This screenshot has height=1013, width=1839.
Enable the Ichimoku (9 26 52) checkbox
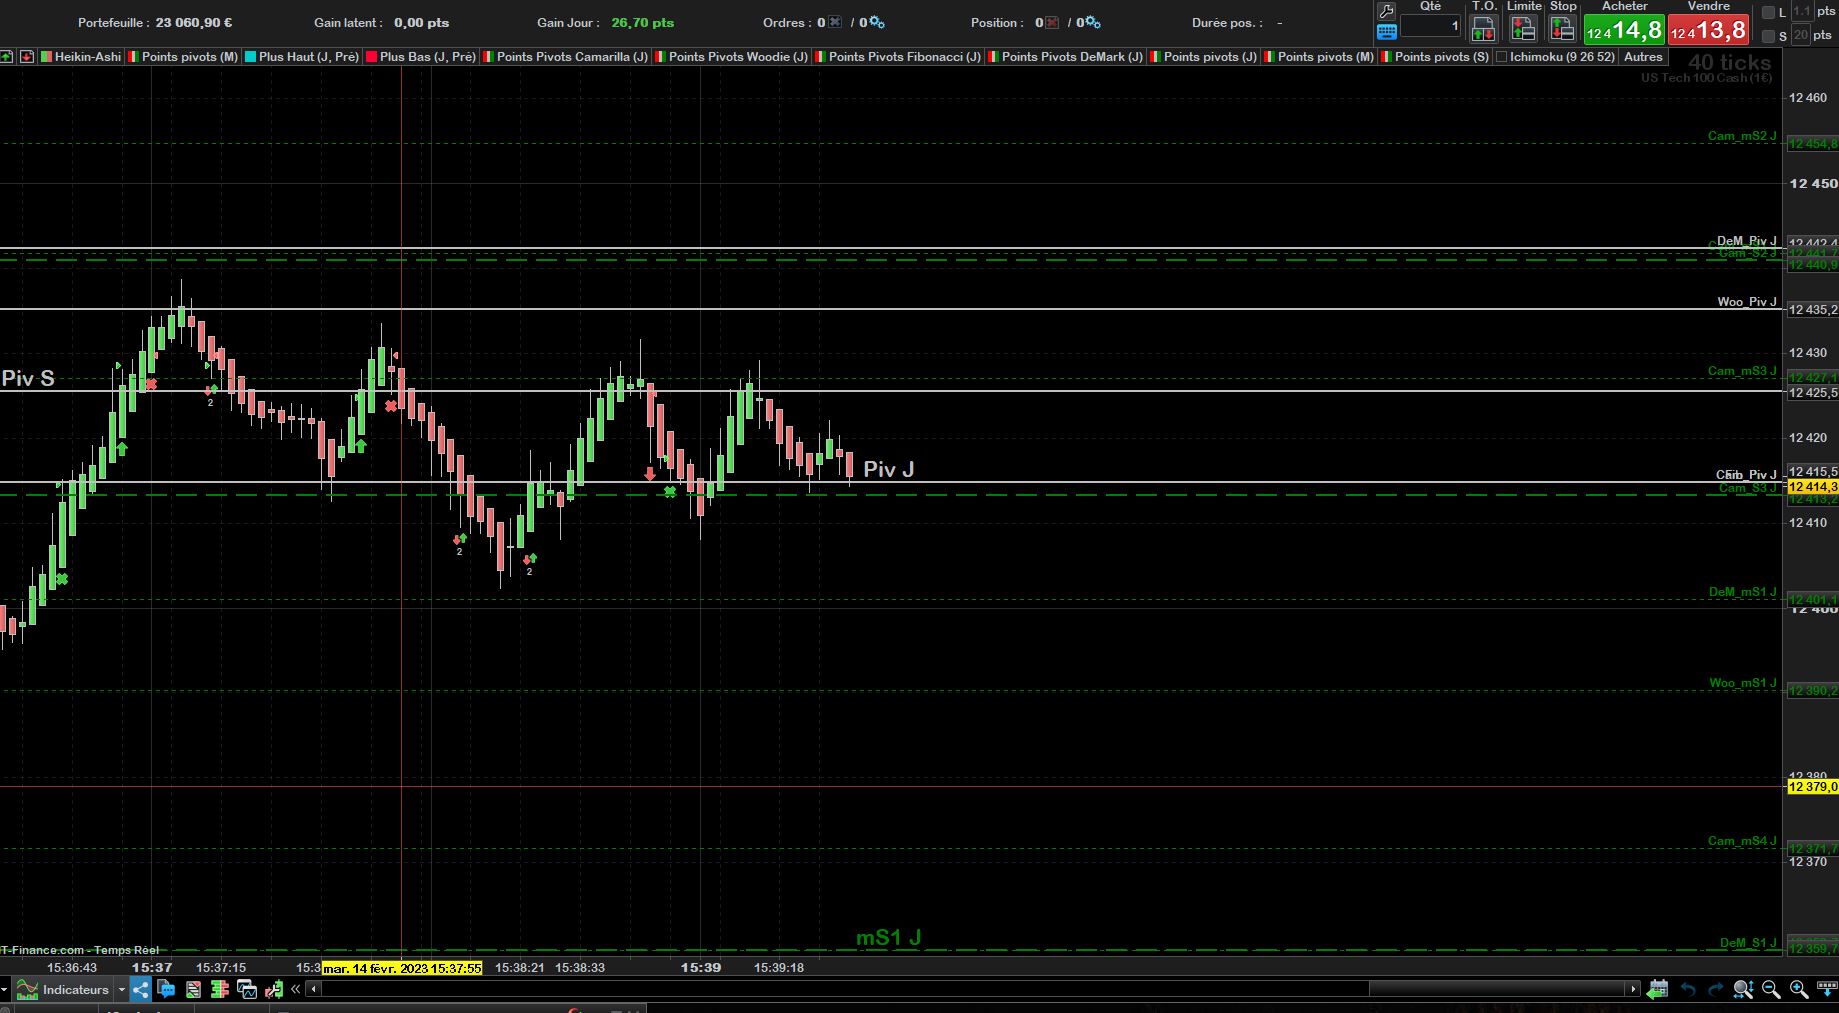tap(1501, 57)
